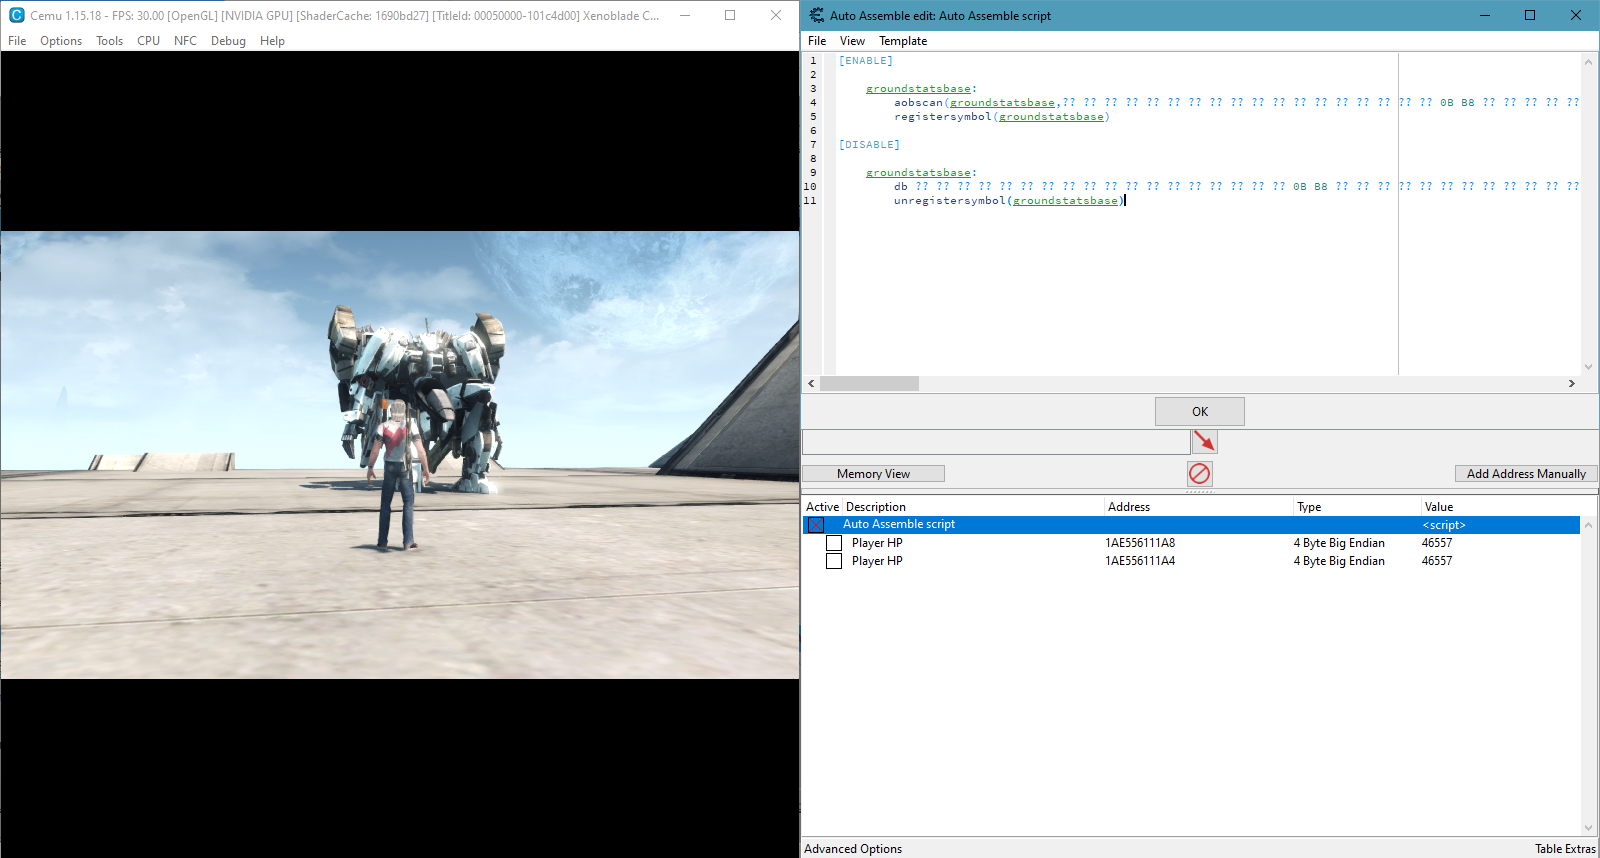Open the Memory View button
1600x858 pixels.
(x=873, y=474)
